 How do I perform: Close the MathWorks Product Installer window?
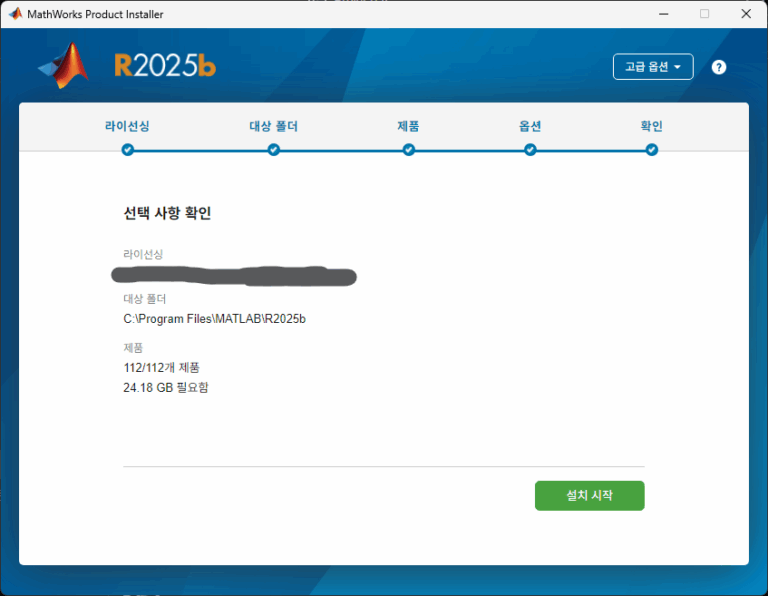coord(748,14)
